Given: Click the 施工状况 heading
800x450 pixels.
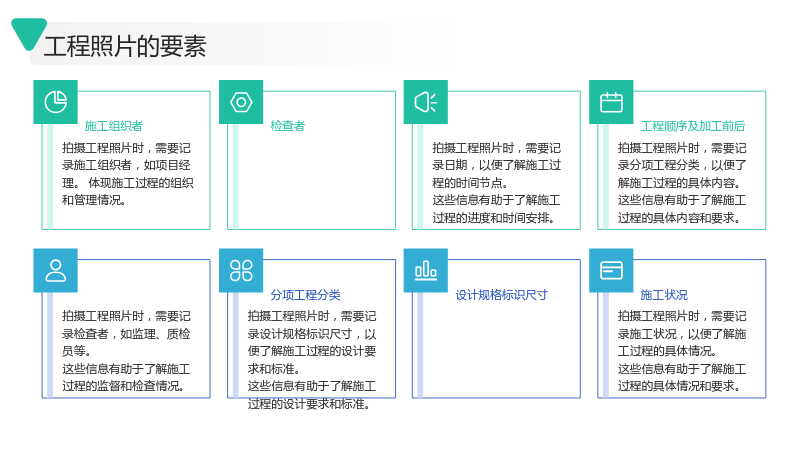Looking at the screenshot, I should coord(664,295).
